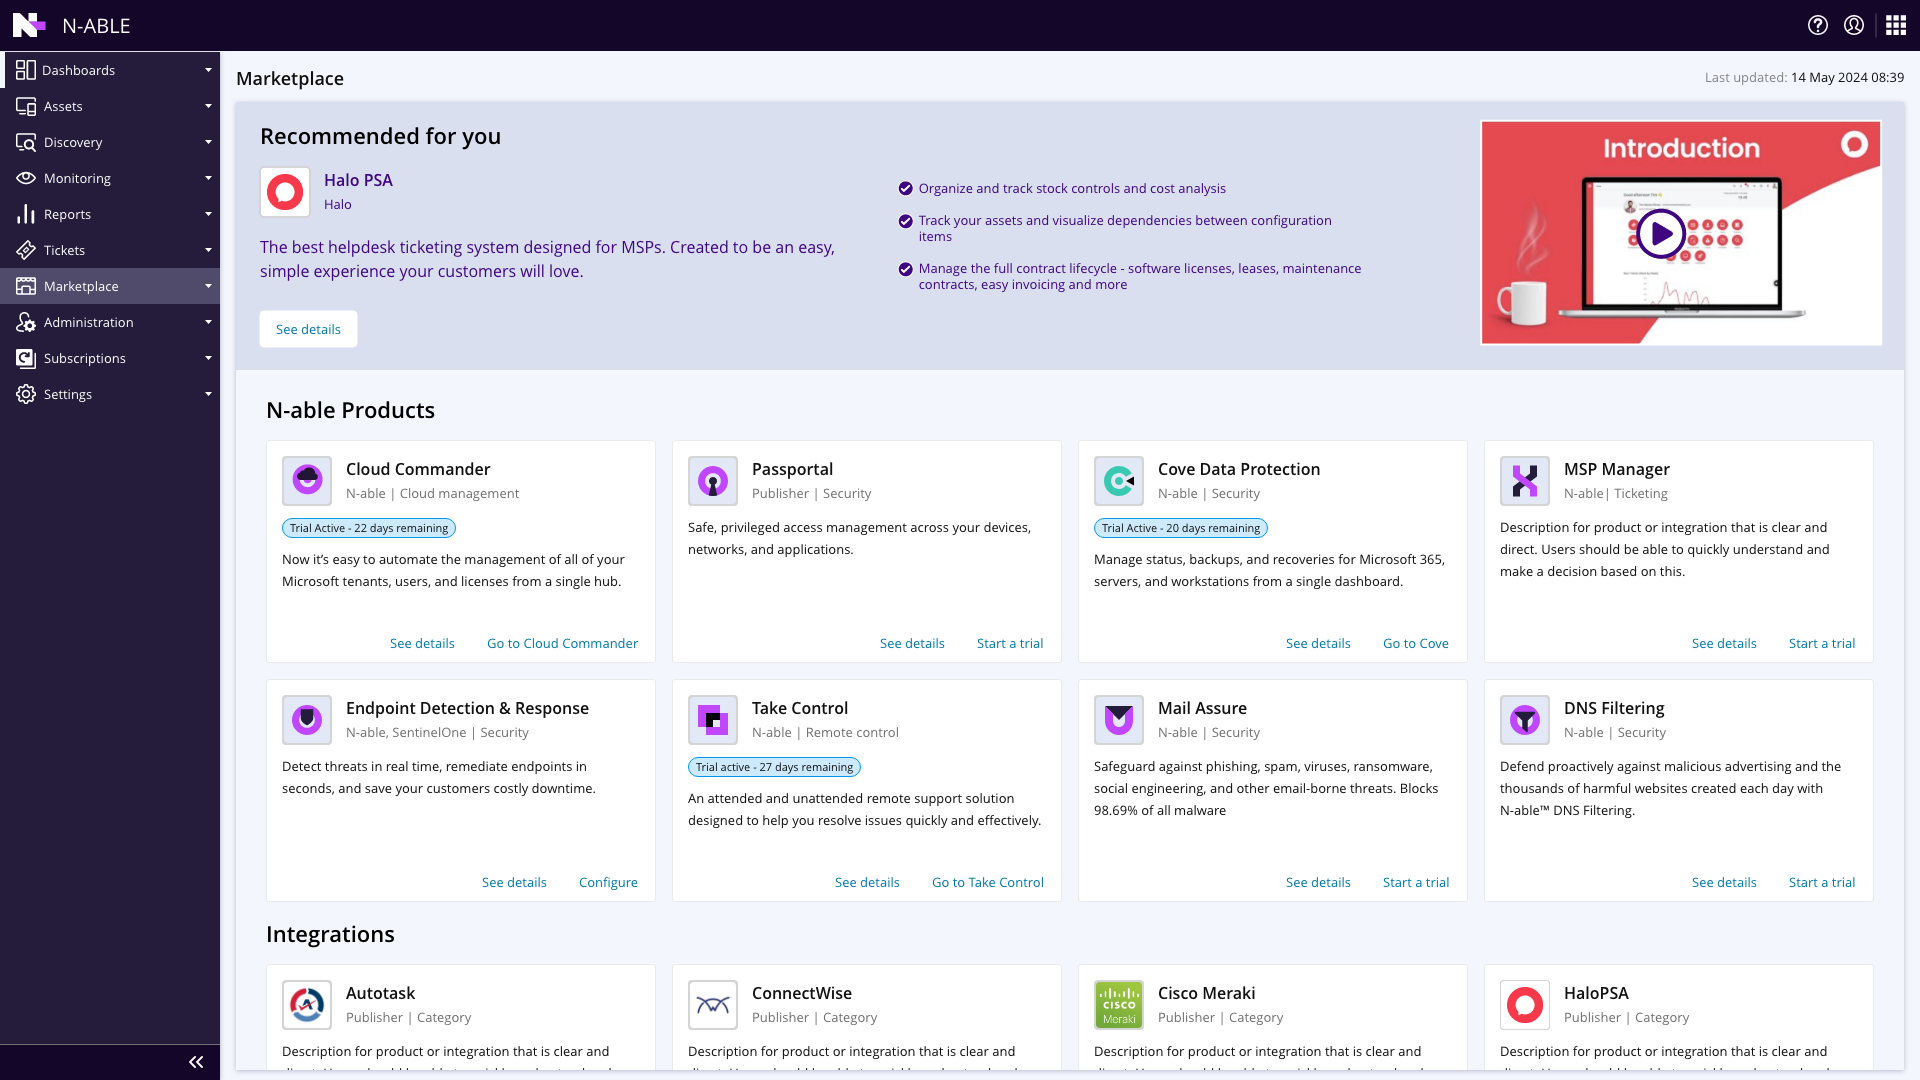
Task: Open Tickets in the sidebar
Action: (110, 250)
